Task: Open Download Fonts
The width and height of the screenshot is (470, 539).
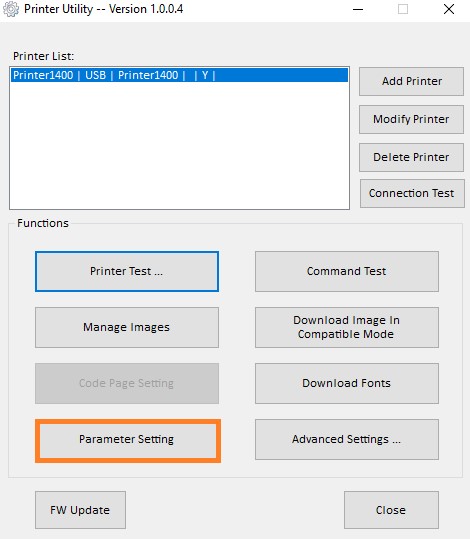Action: [347, 383]
